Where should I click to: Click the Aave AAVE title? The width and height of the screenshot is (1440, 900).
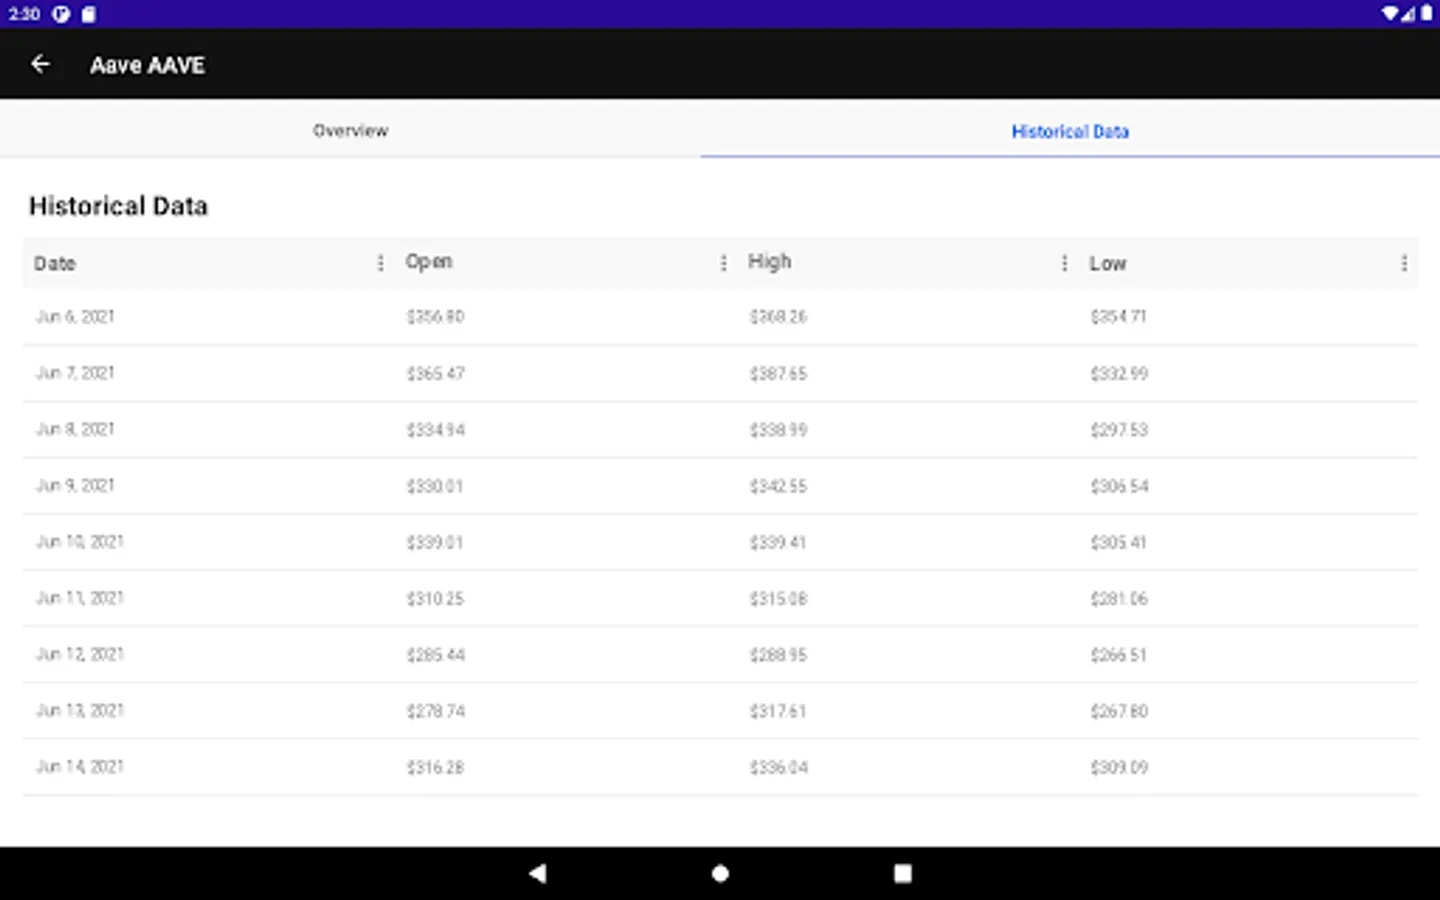click(147, 65)
